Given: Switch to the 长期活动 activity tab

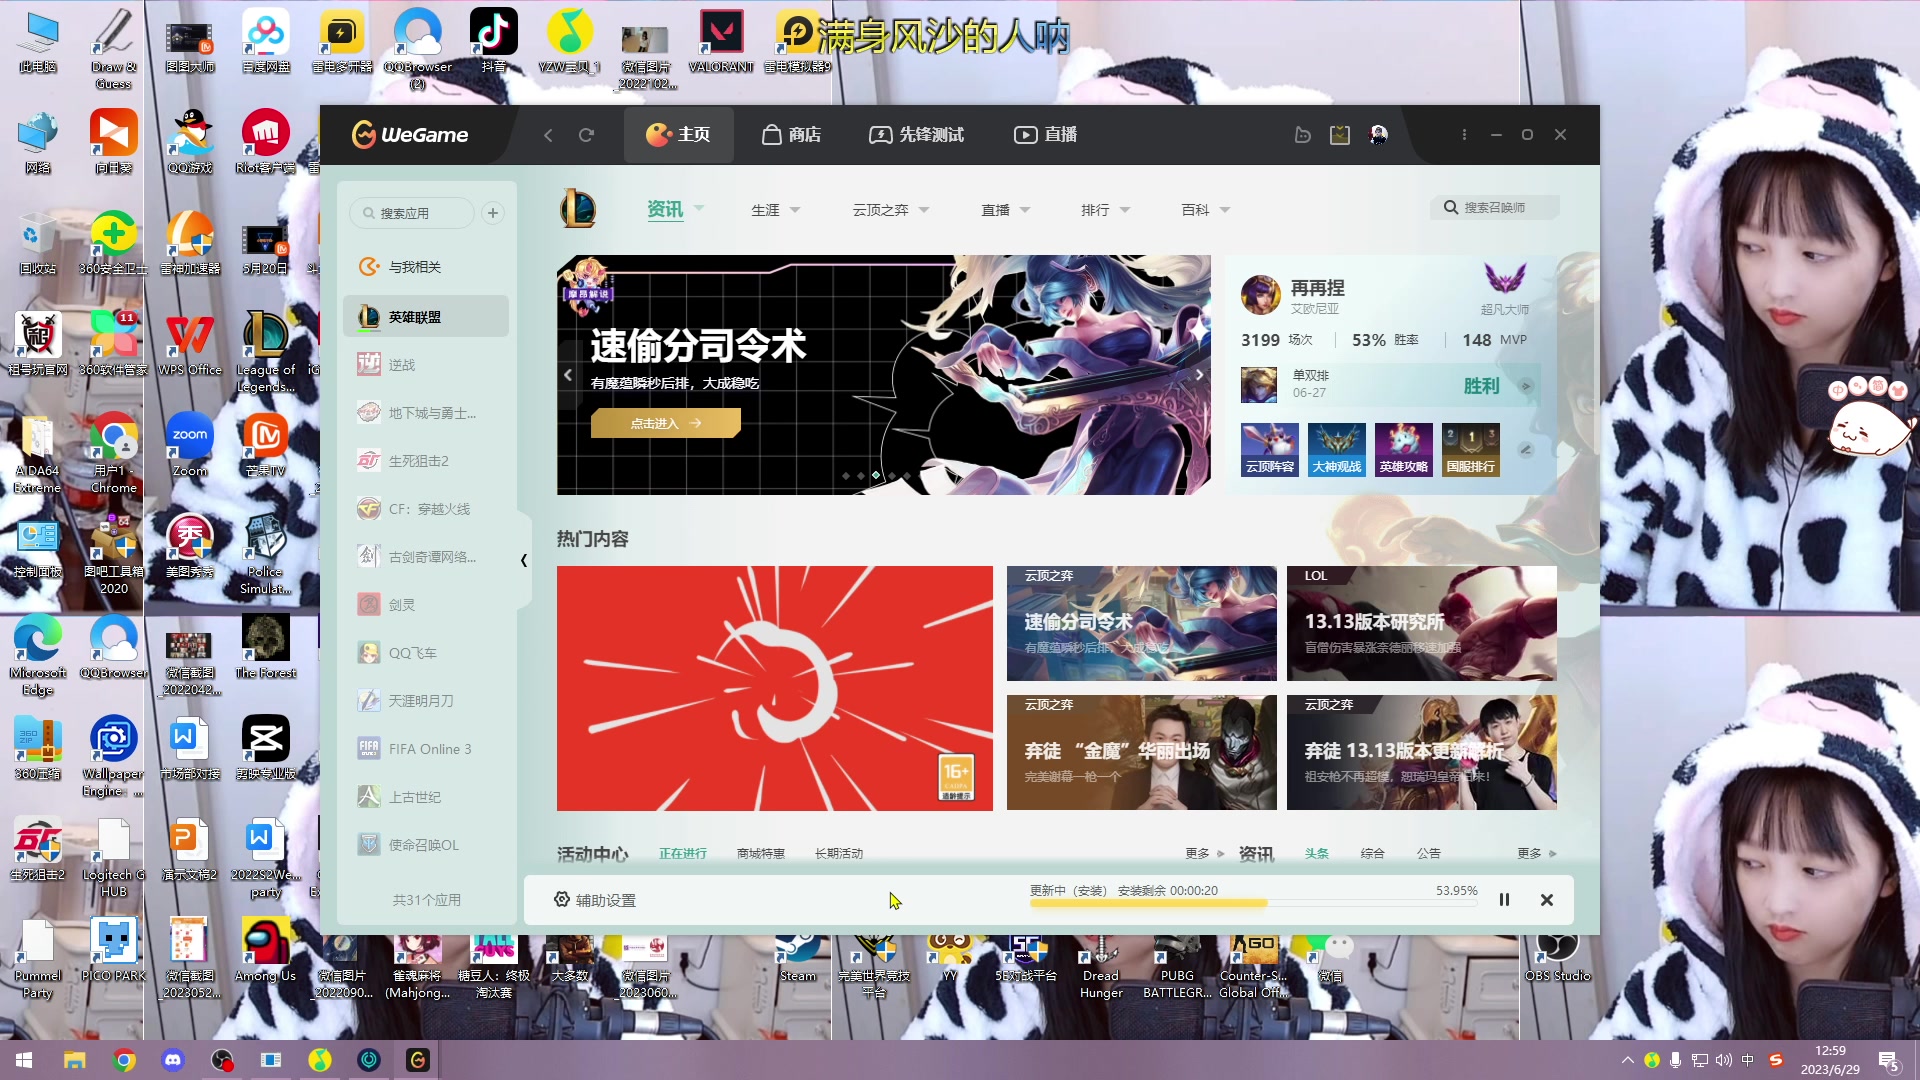Looking at the screenshot, I should (x=838, y=853).
